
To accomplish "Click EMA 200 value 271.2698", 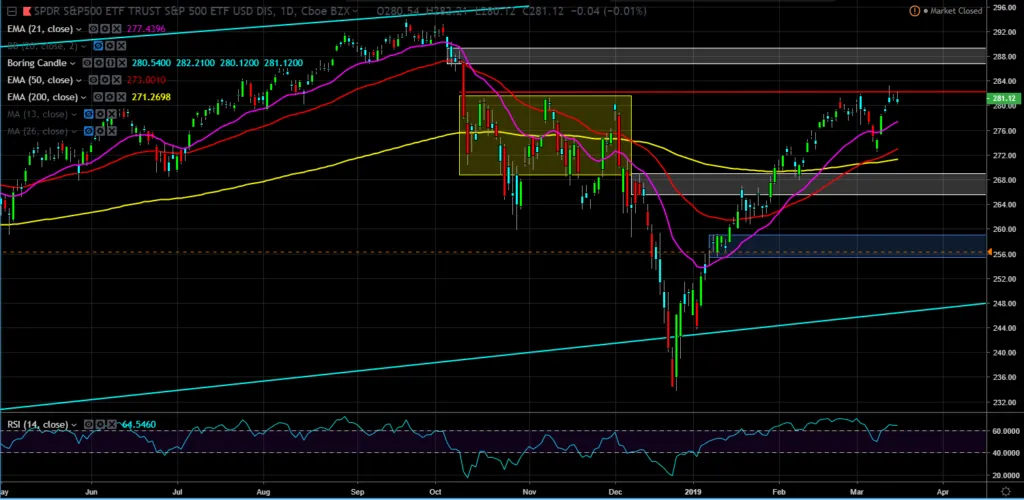I will [x=151, y=97].
